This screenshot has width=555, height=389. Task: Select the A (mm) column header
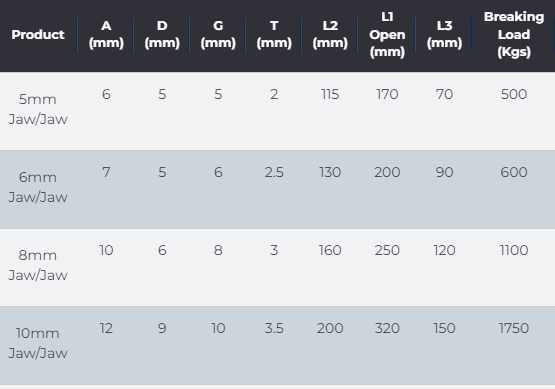point(106,34)
